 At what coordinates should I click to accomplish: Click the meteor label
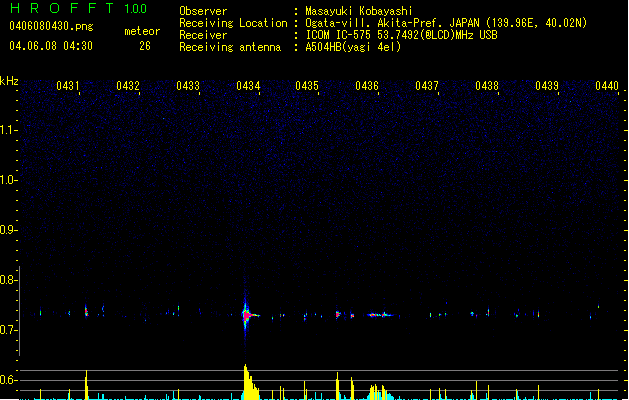(142, 31)
